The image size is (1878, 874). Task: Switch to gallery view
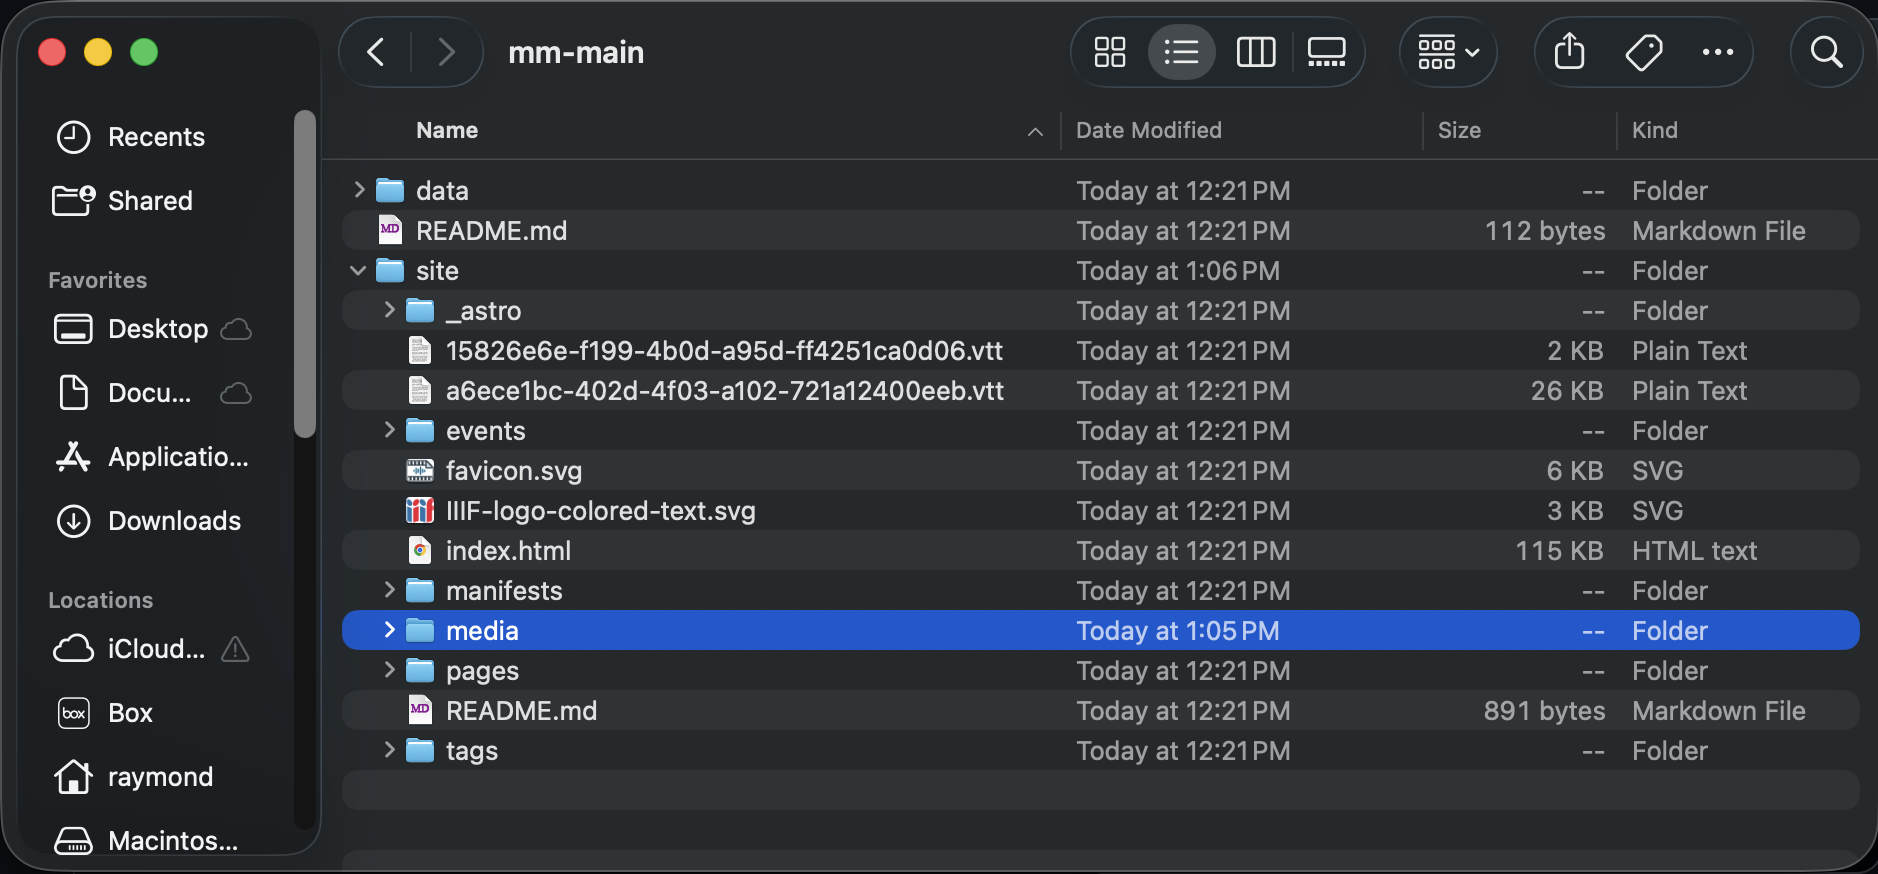[x=1326, y=52]
